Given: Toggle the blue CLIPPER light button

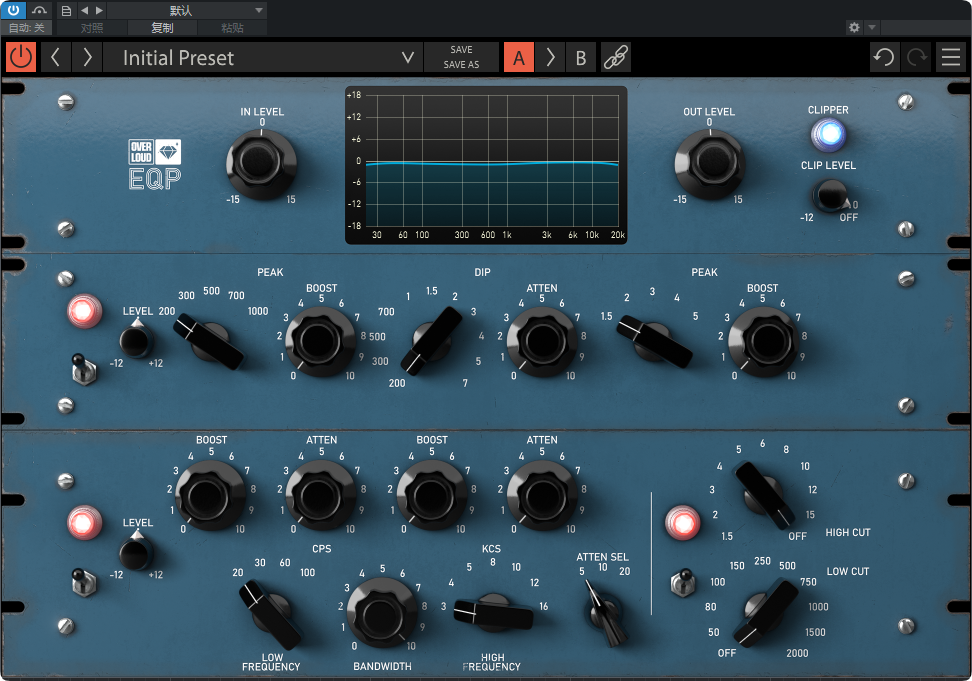Looking at the screenshot, I should click(829, 134).
